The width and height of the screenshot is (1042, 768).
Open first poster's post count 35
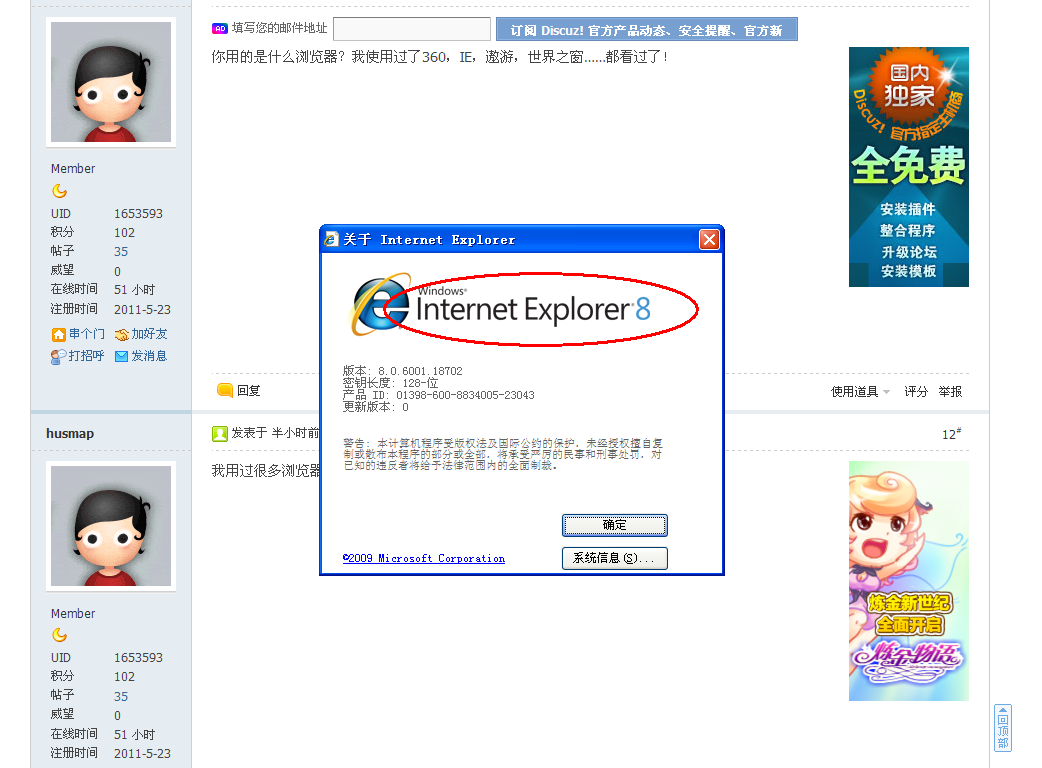coord(121,252)
